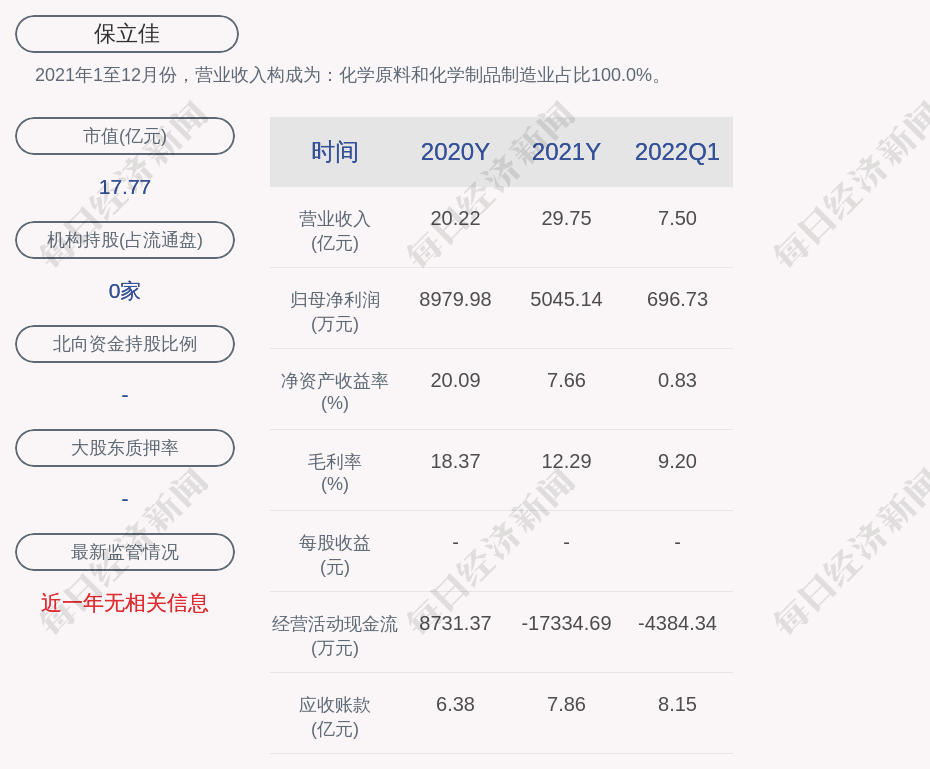Select receivables value 8.15
The height and width of the screenshot is (769, 930).
pos(677,704)
